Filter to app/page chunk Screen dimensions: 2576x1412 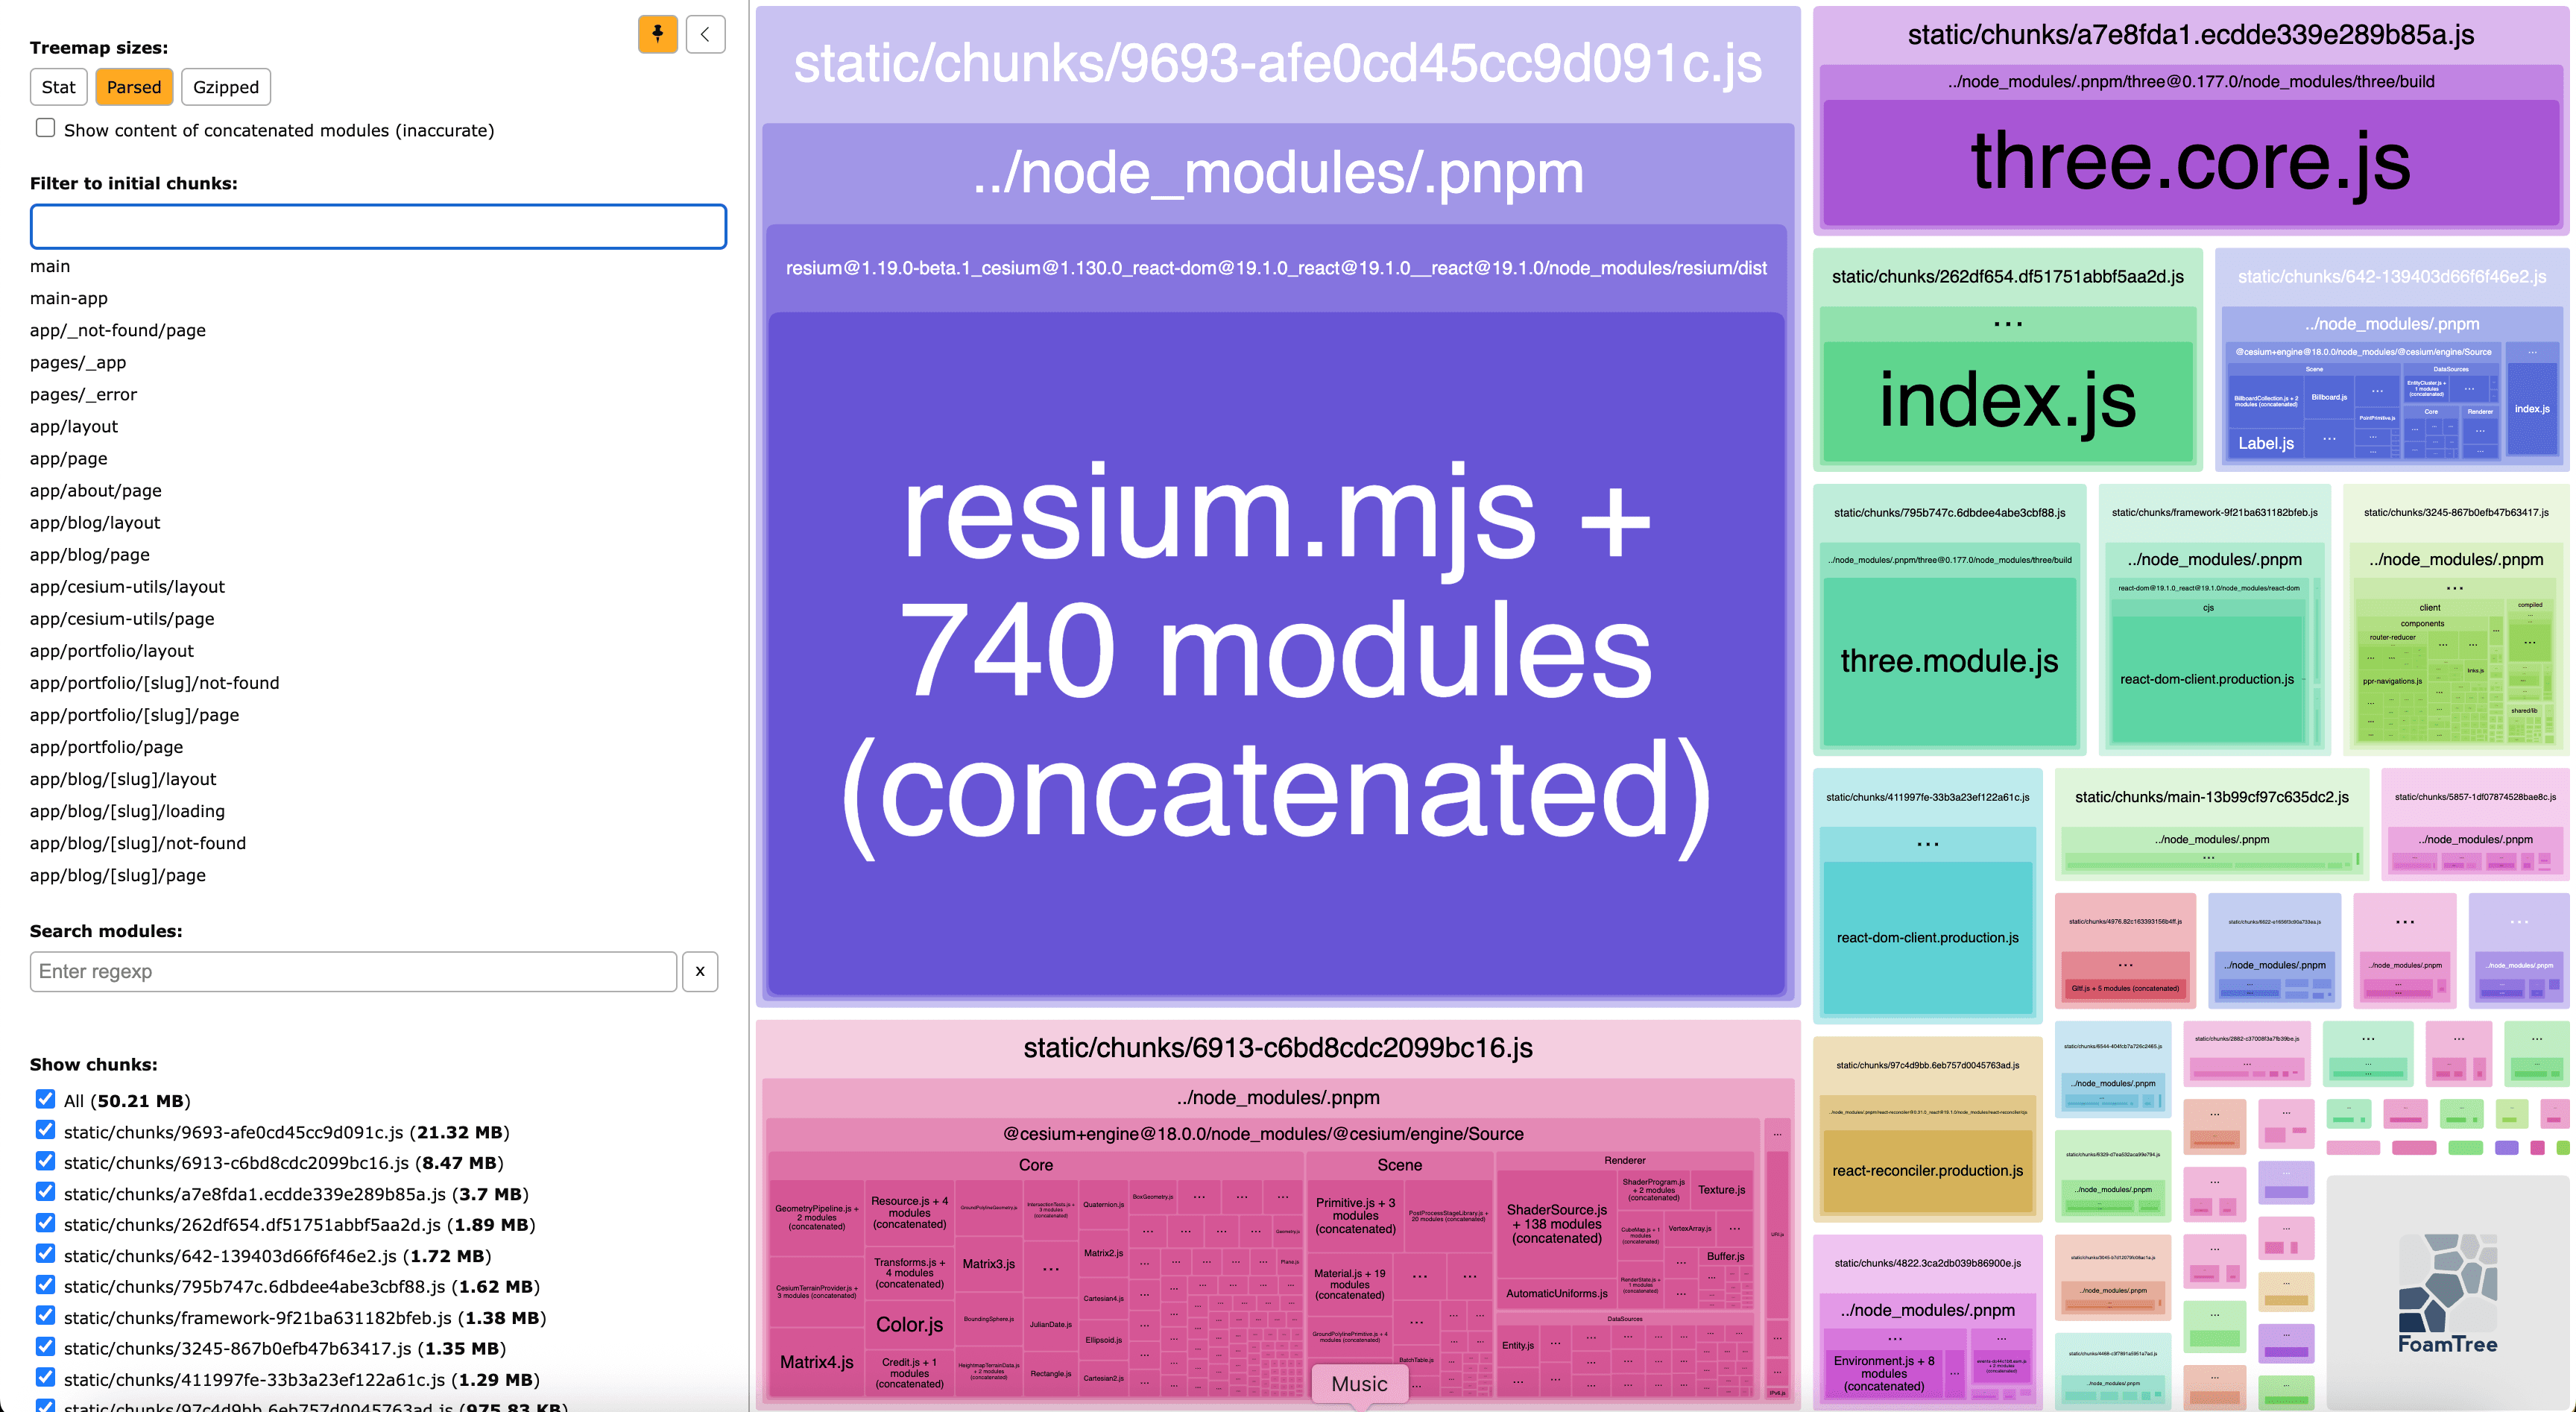pos(69,458)
